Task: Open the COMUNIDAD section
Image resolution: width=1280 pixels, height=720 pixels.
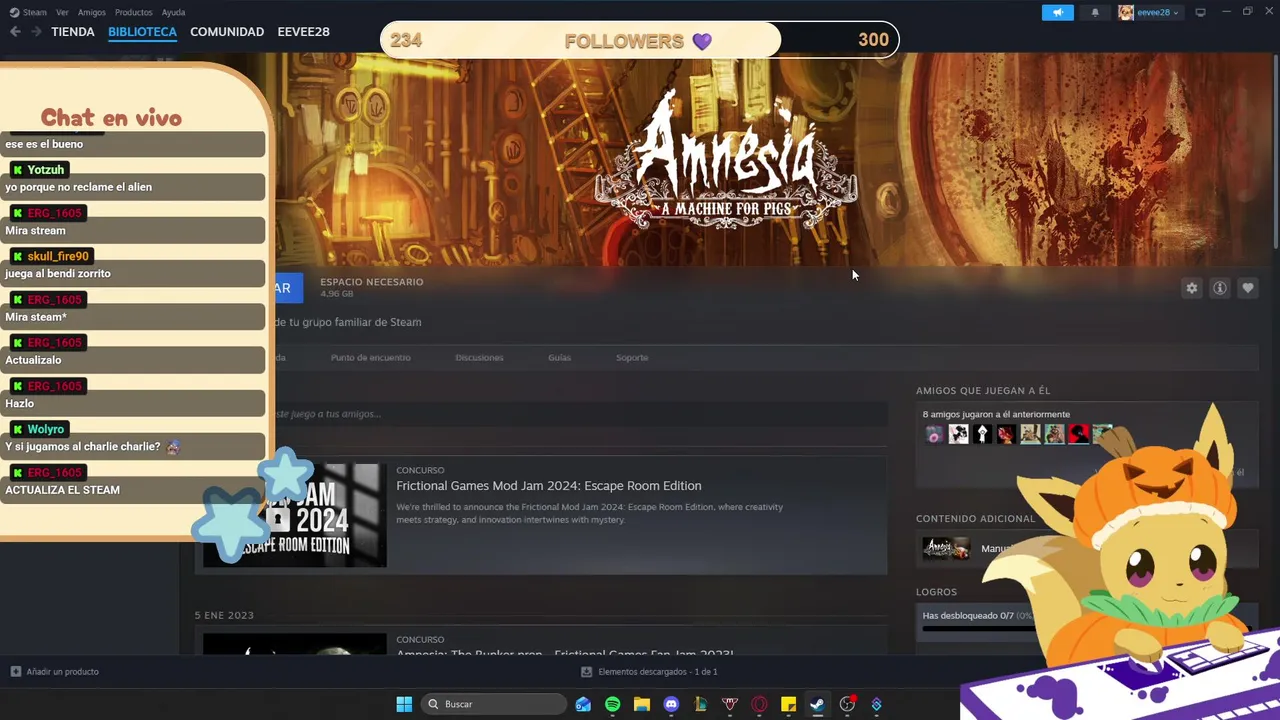Action: pyautogui.click(x=227, y=32)
